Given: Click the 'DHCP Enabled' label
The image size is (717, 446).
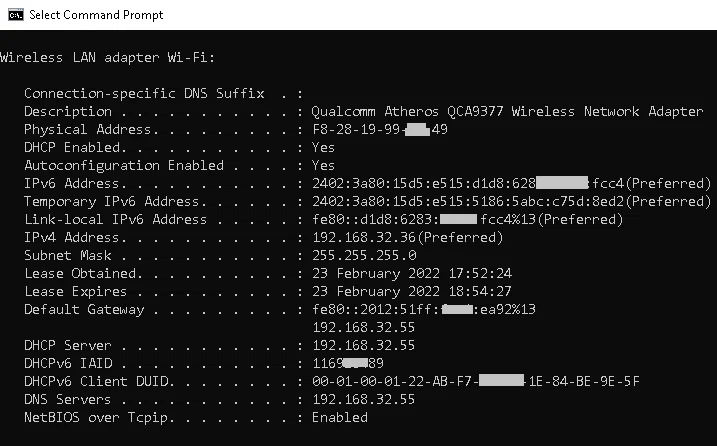Looking at the screenshot, I should click(x=72, y=147).
